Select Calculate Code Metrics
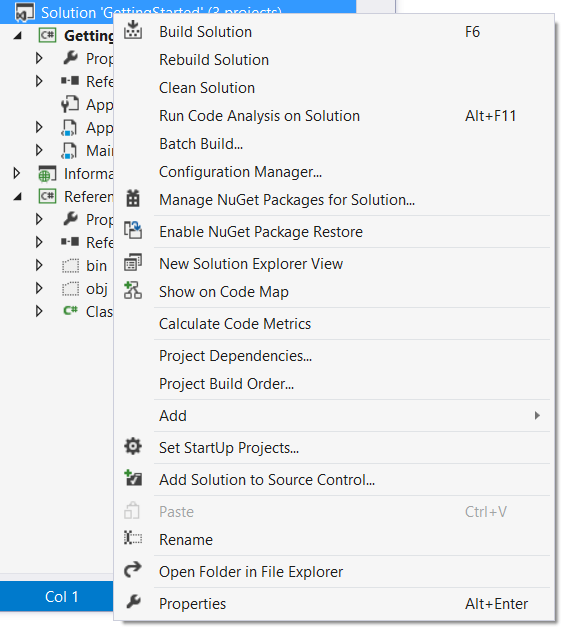 click(x=334, y=324)
